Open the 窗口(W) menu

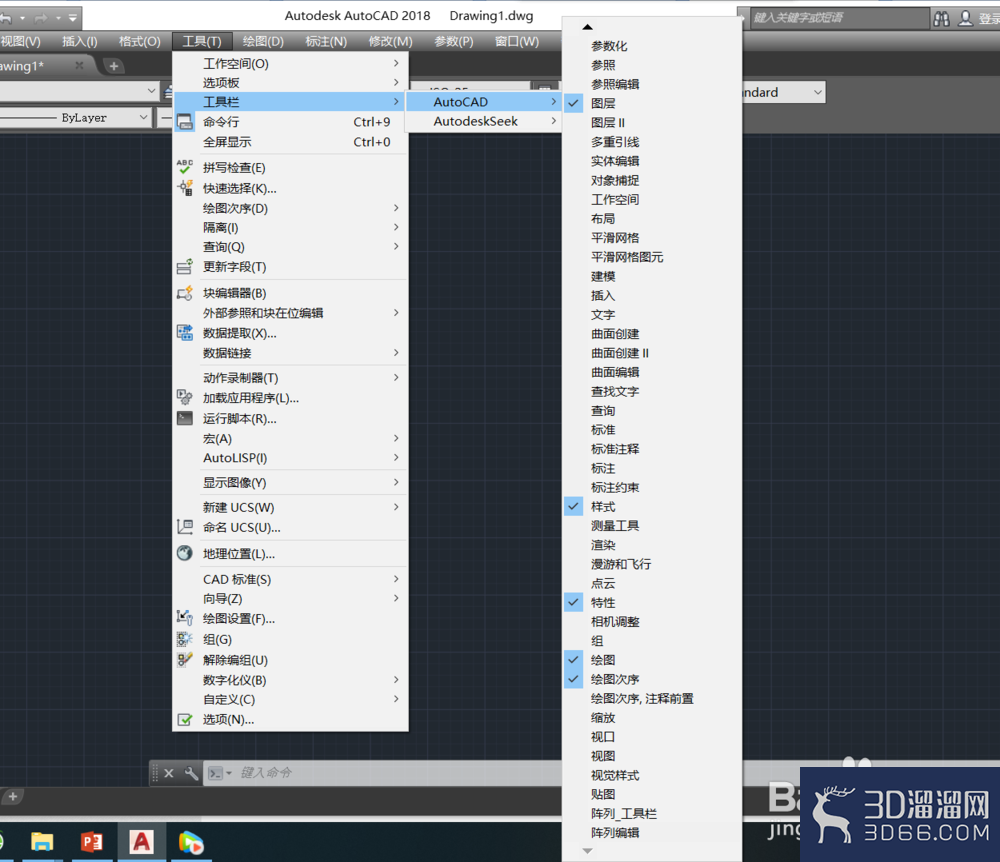click(517, 41)
